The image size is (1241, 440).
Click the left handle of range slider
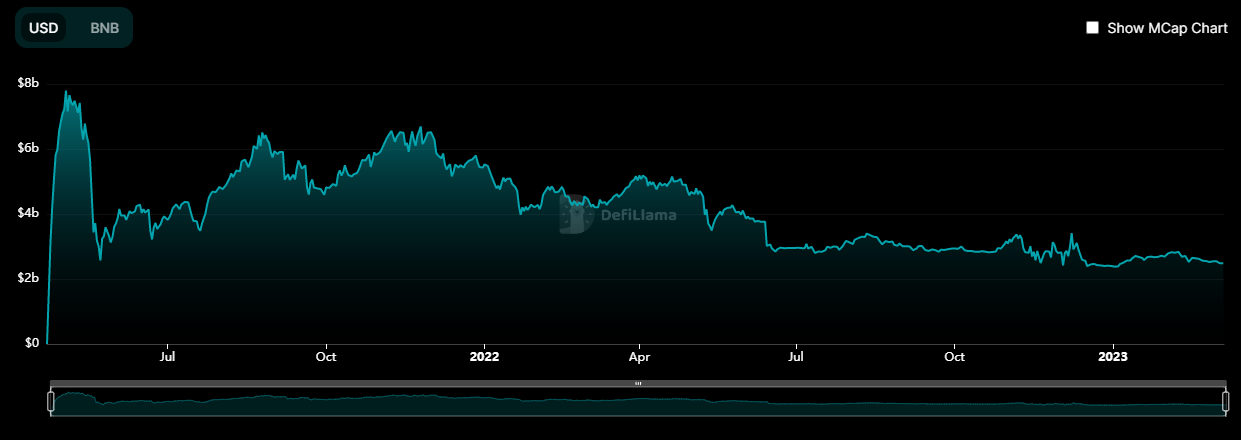coord(51,402)
